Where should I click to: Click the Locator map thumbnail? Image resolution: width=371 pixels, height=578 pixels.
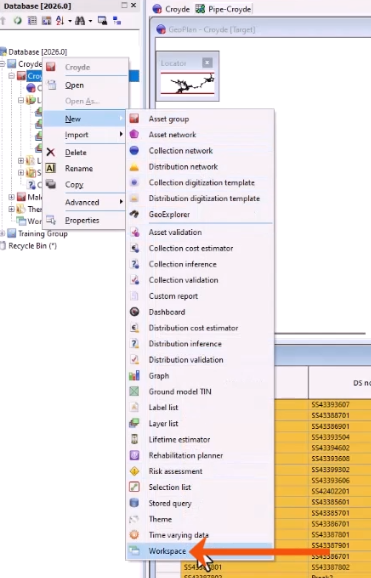[x=187, y=83]
